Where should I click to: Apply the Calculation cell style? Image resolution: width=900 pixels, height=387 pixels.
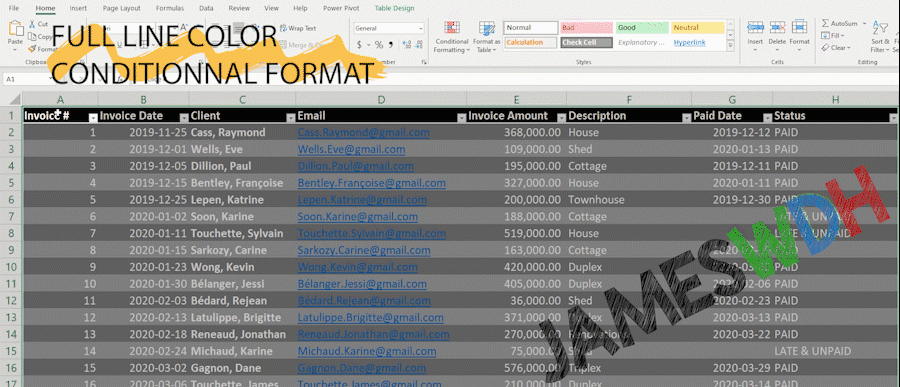530,42
